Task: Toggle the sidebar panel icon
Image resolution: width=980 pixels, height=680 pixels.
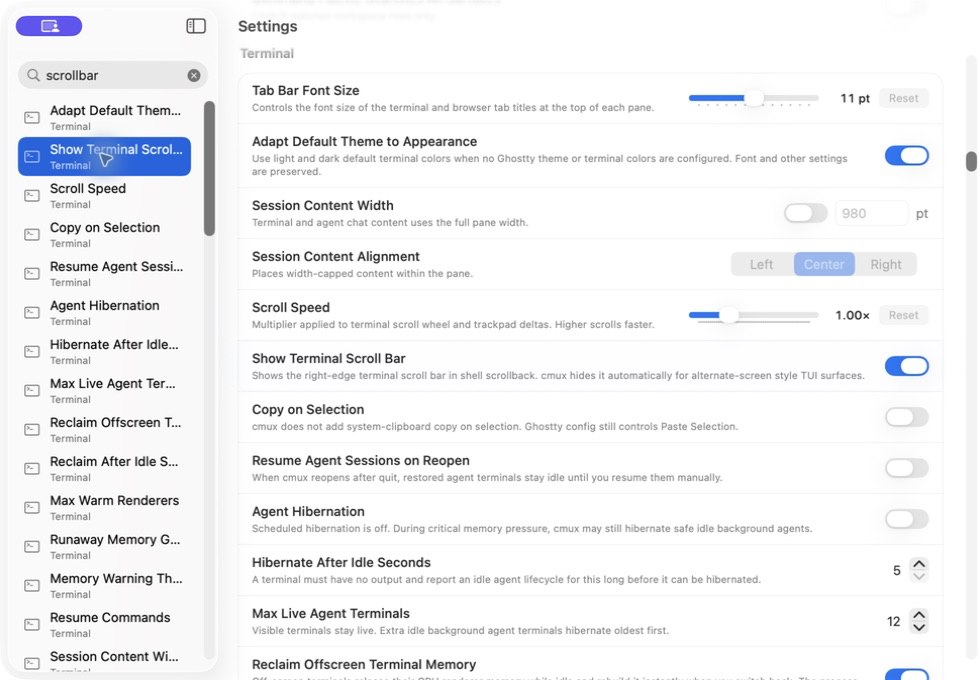Action: [x=196, y=26]
